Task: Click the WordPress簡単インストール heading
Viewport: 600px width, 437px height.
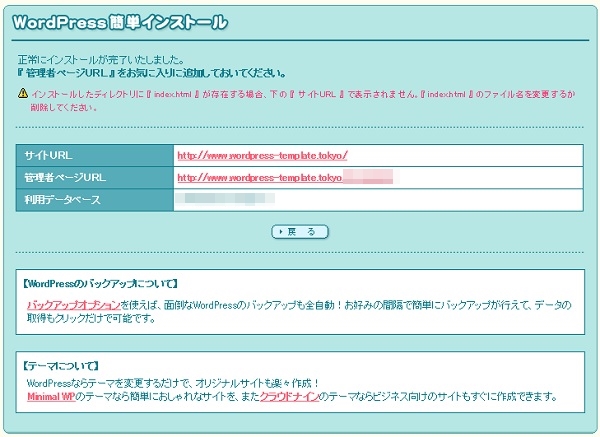Action: 120,23
